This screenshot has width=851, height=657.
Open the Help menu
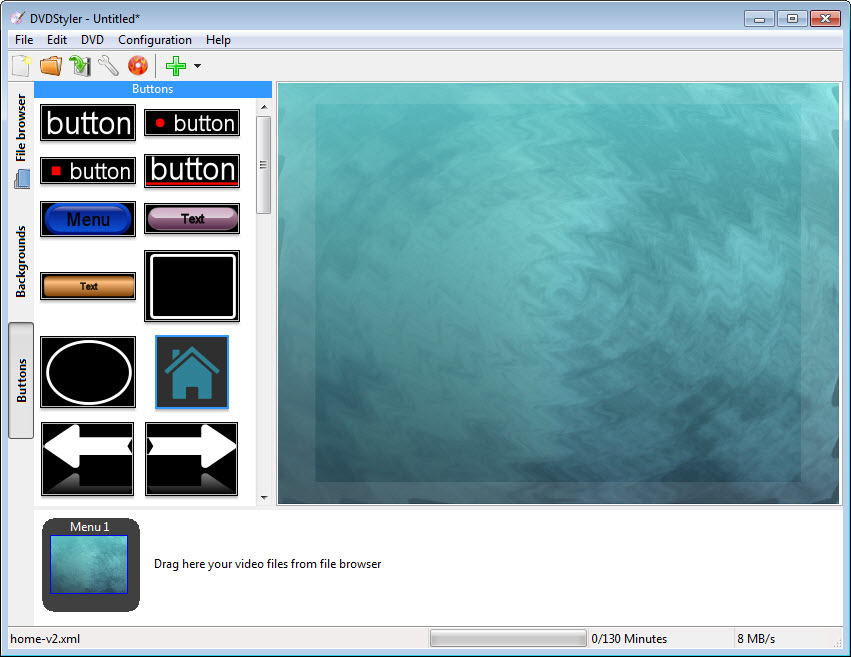point(218,40)
